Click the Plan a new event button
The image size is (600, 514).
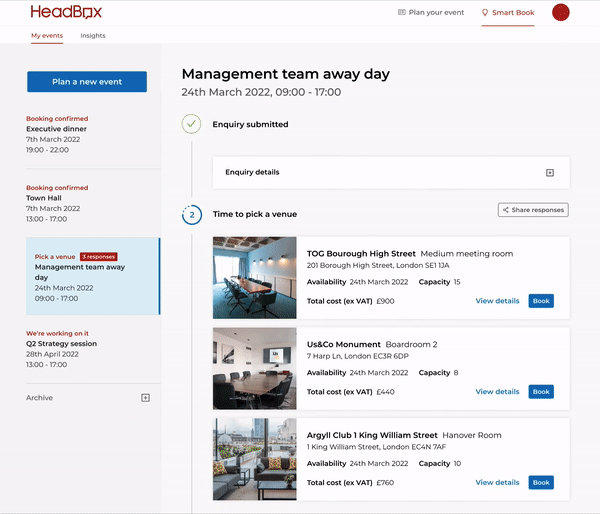(87, 82)
